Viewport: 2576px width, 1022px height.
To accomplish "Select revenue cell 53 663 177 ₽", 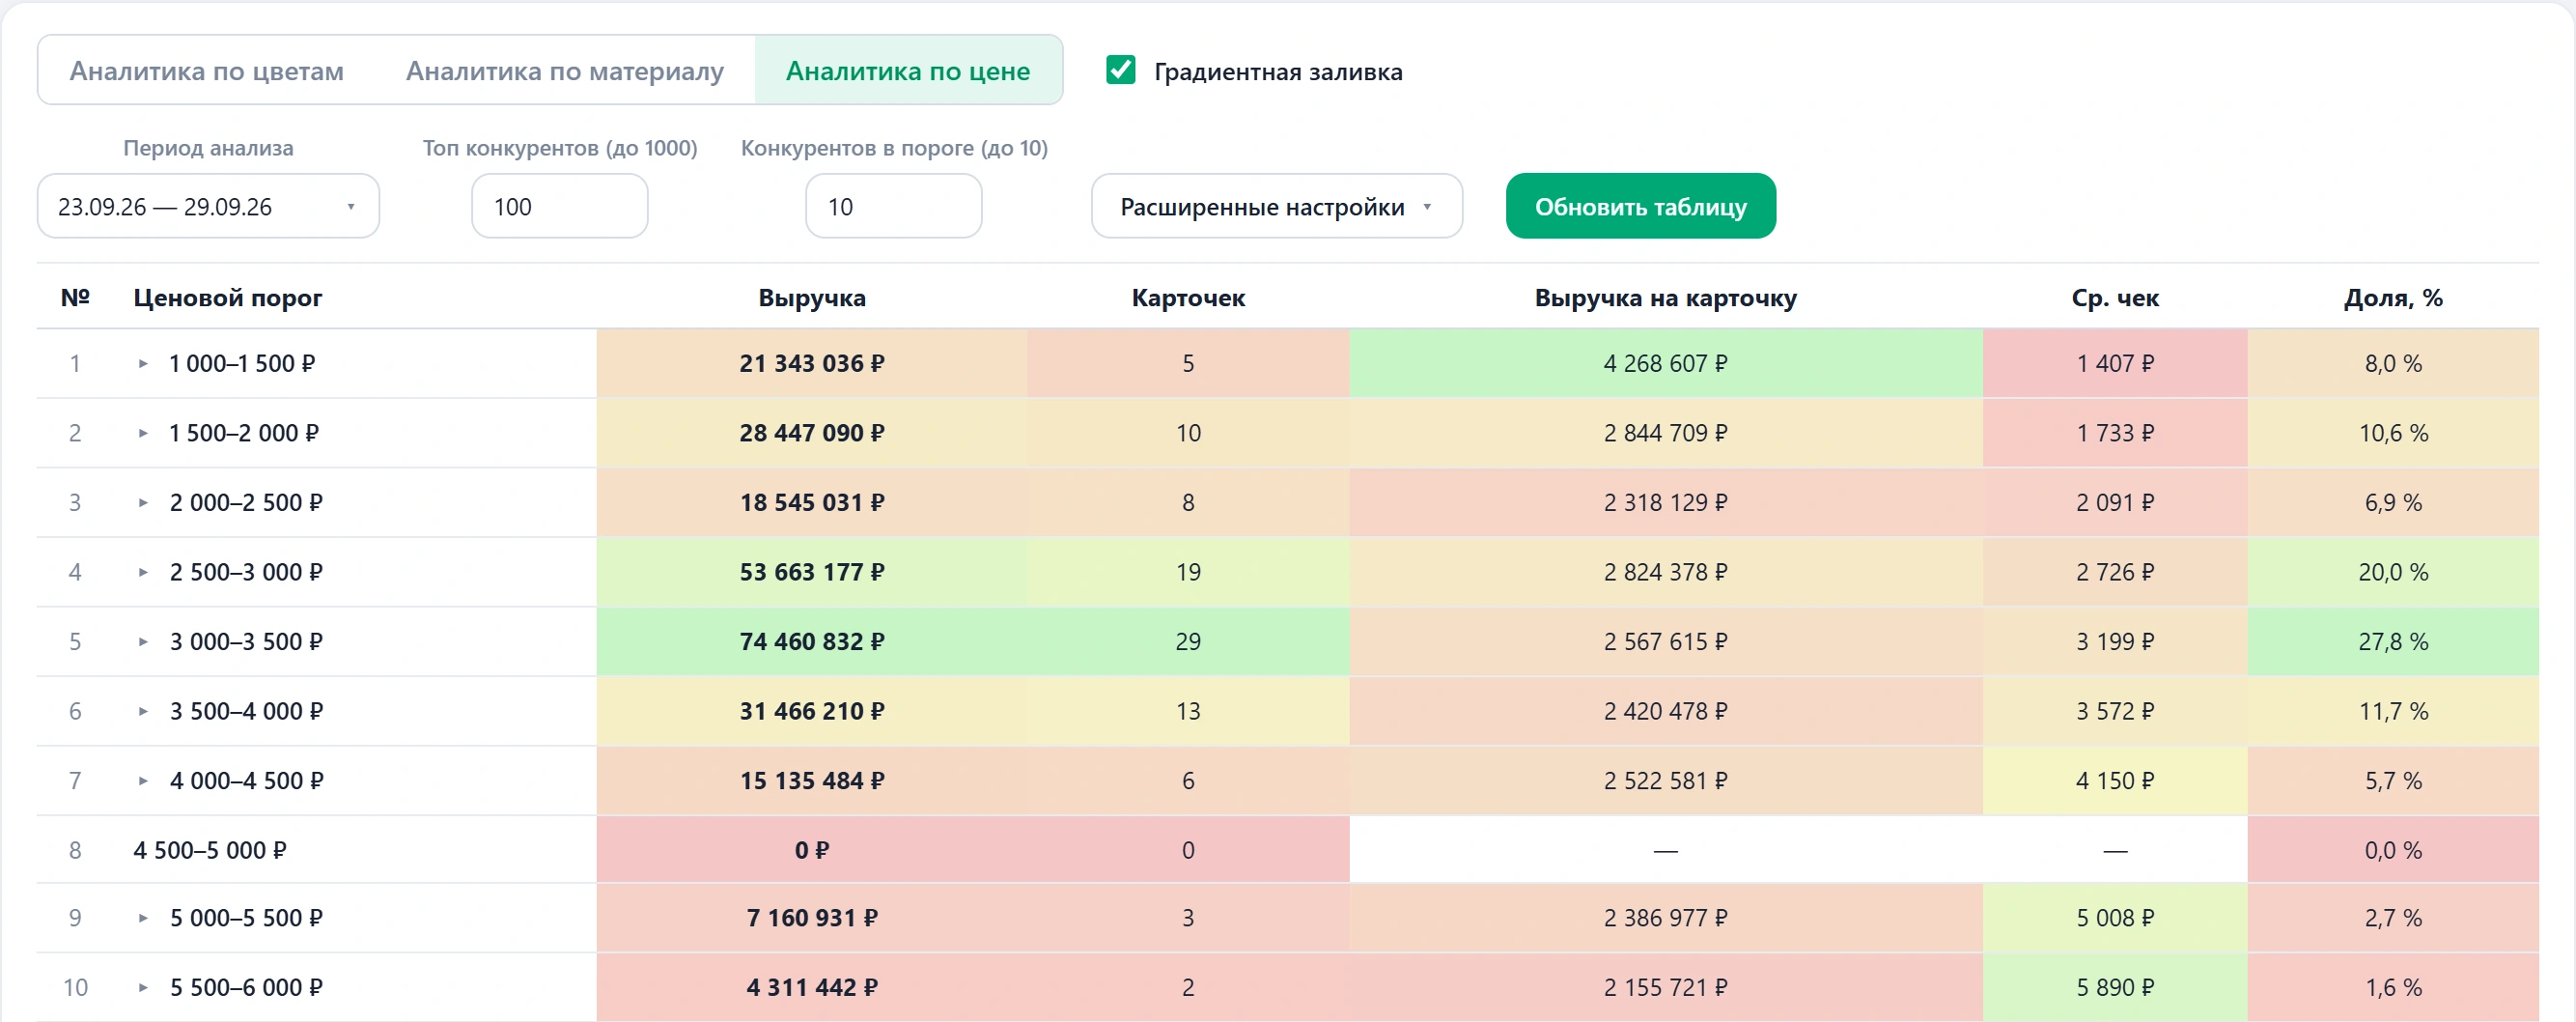I will [x=812, y=572].
